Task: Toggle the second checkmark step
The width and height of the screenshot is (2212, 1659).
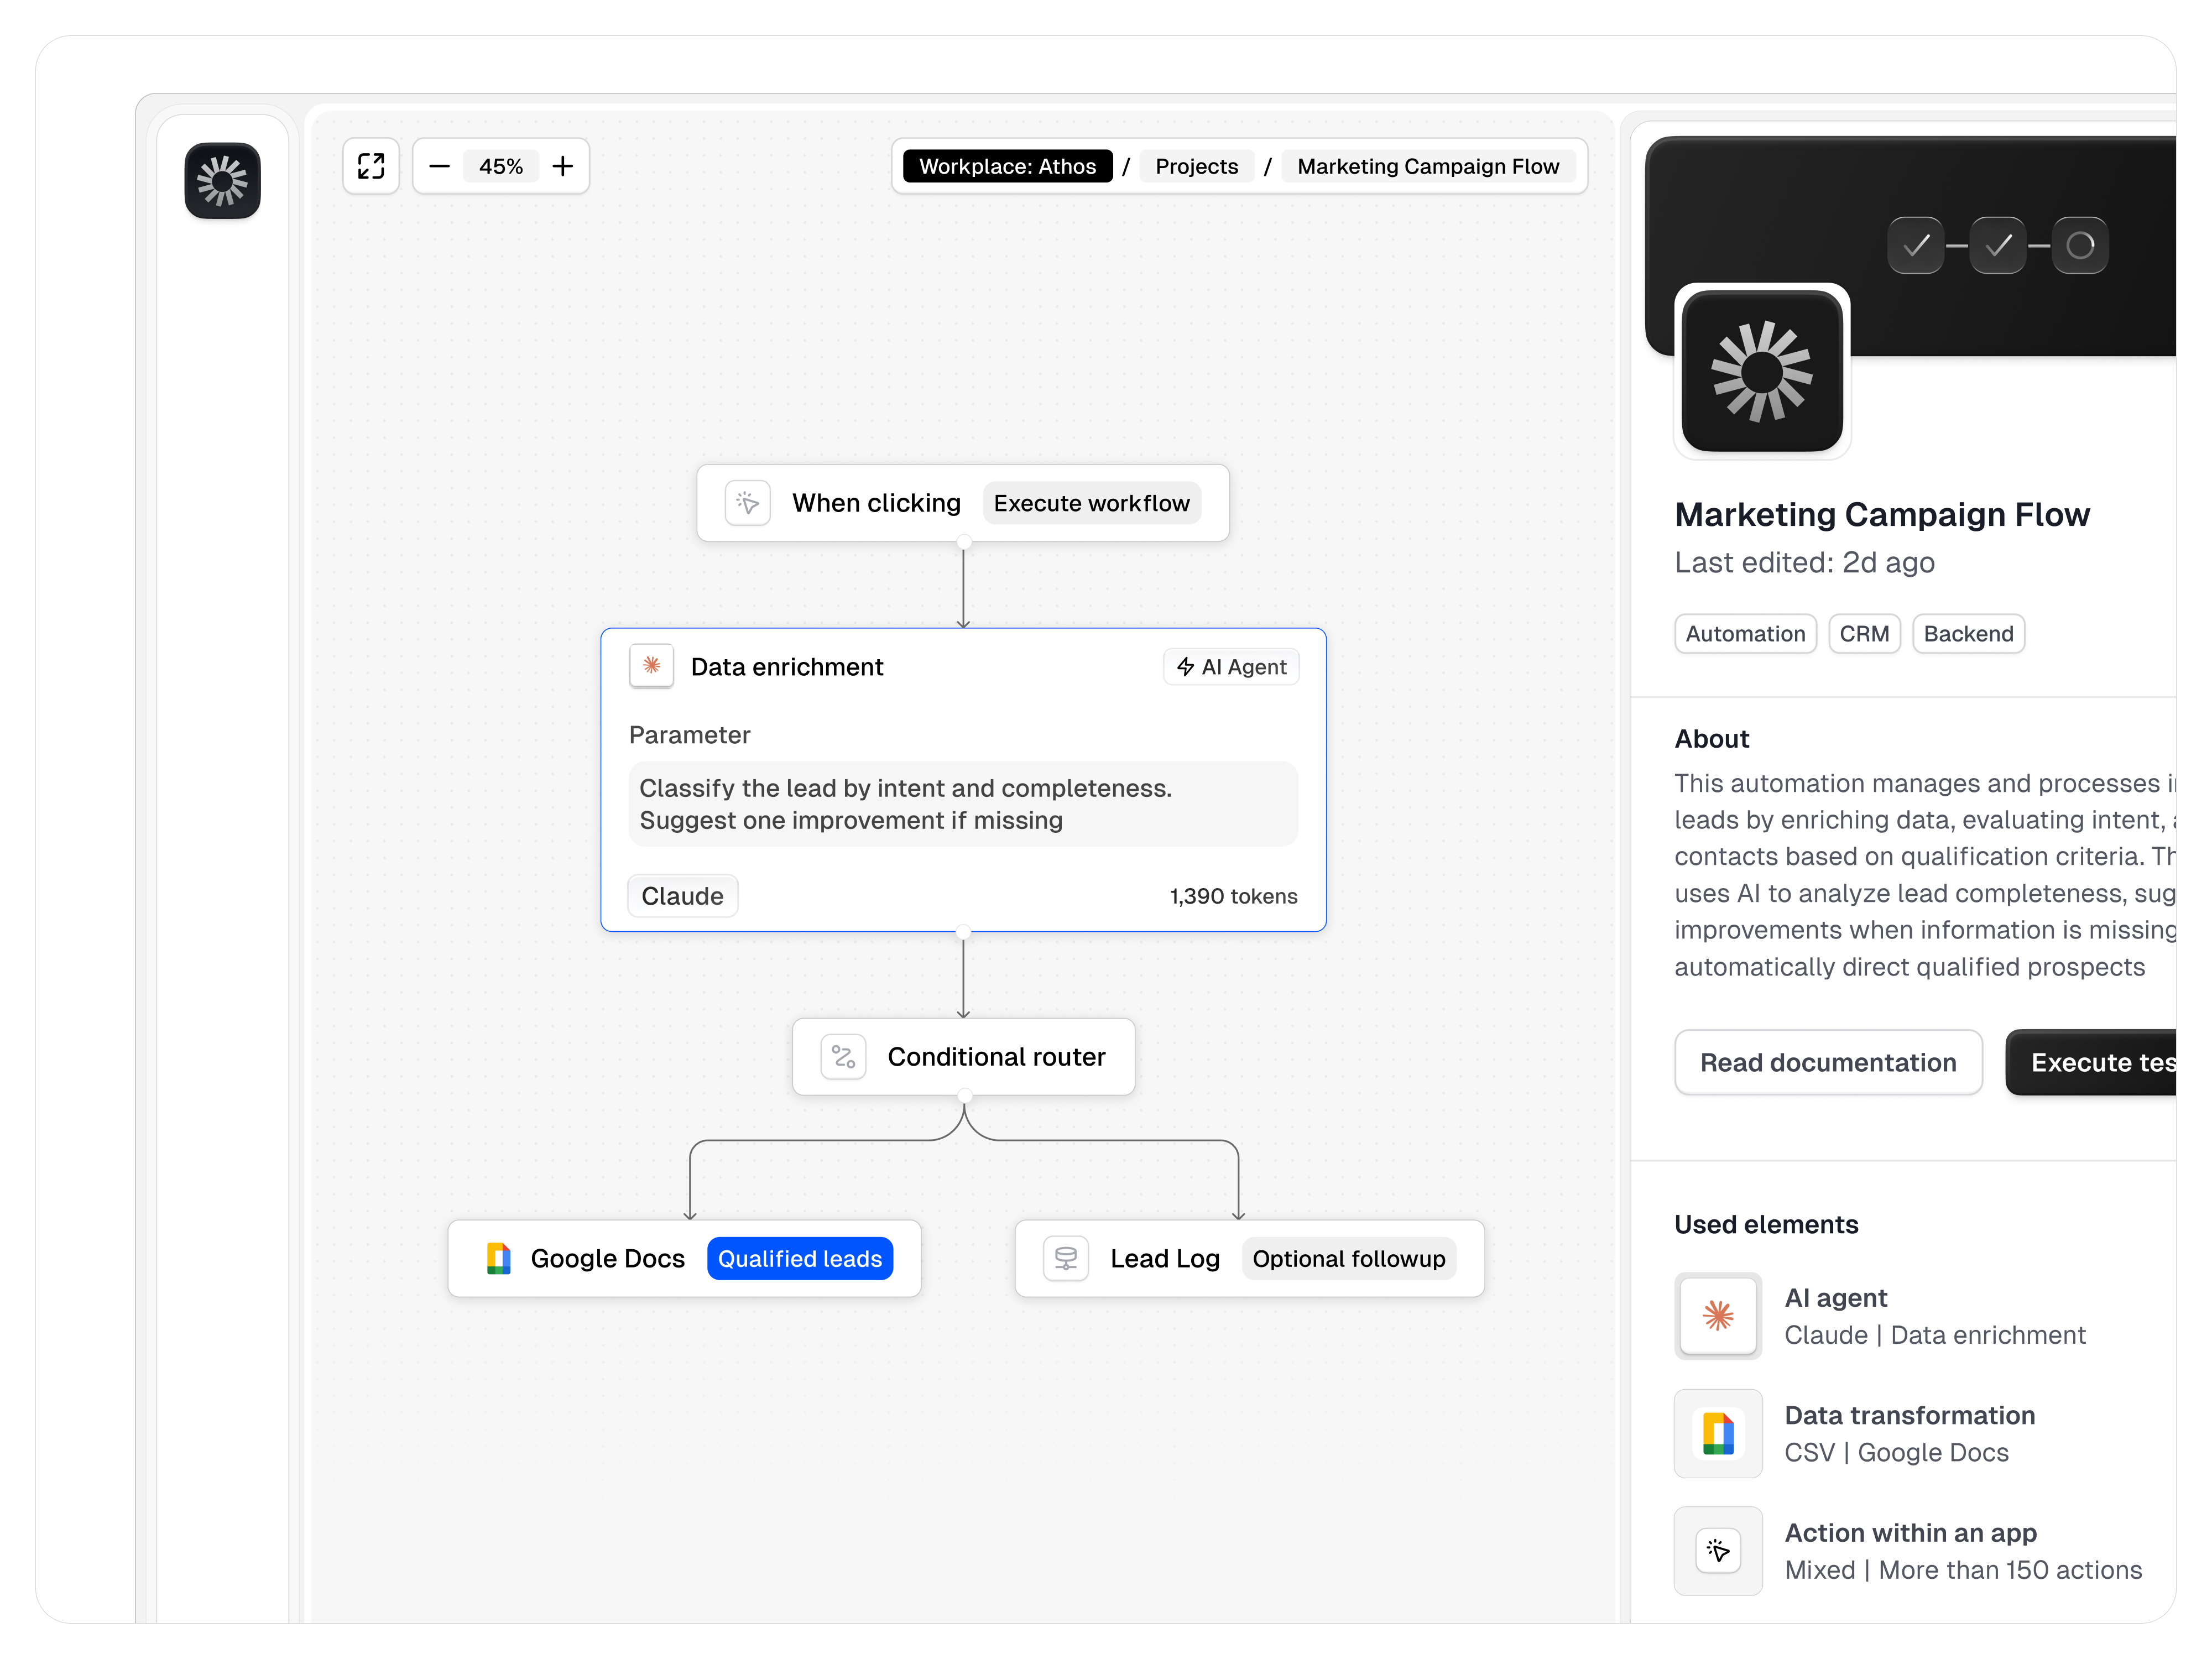Action: click(1997, 245)
